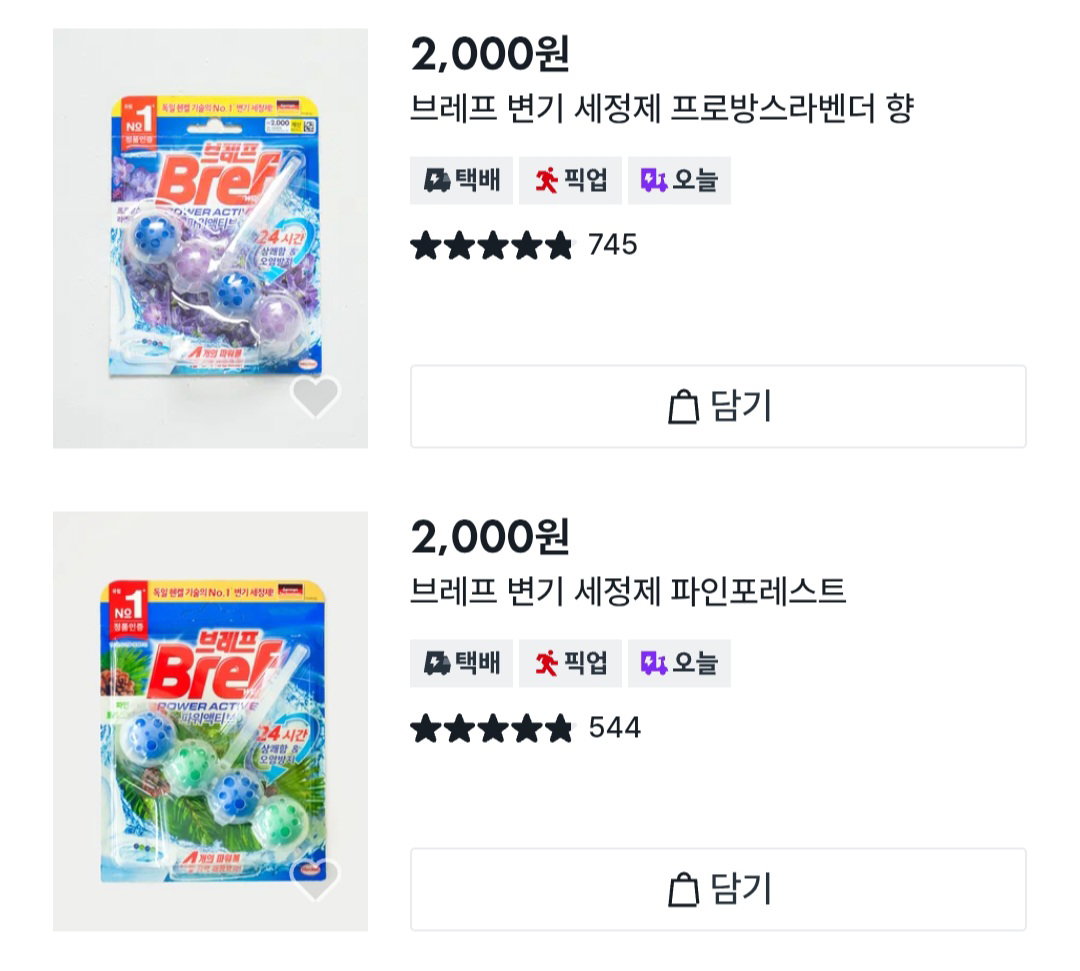This screenshot has width=1080, height=971.
Task: Open Pine Forest Bref product thumbnail image
Action: [210, 722]
